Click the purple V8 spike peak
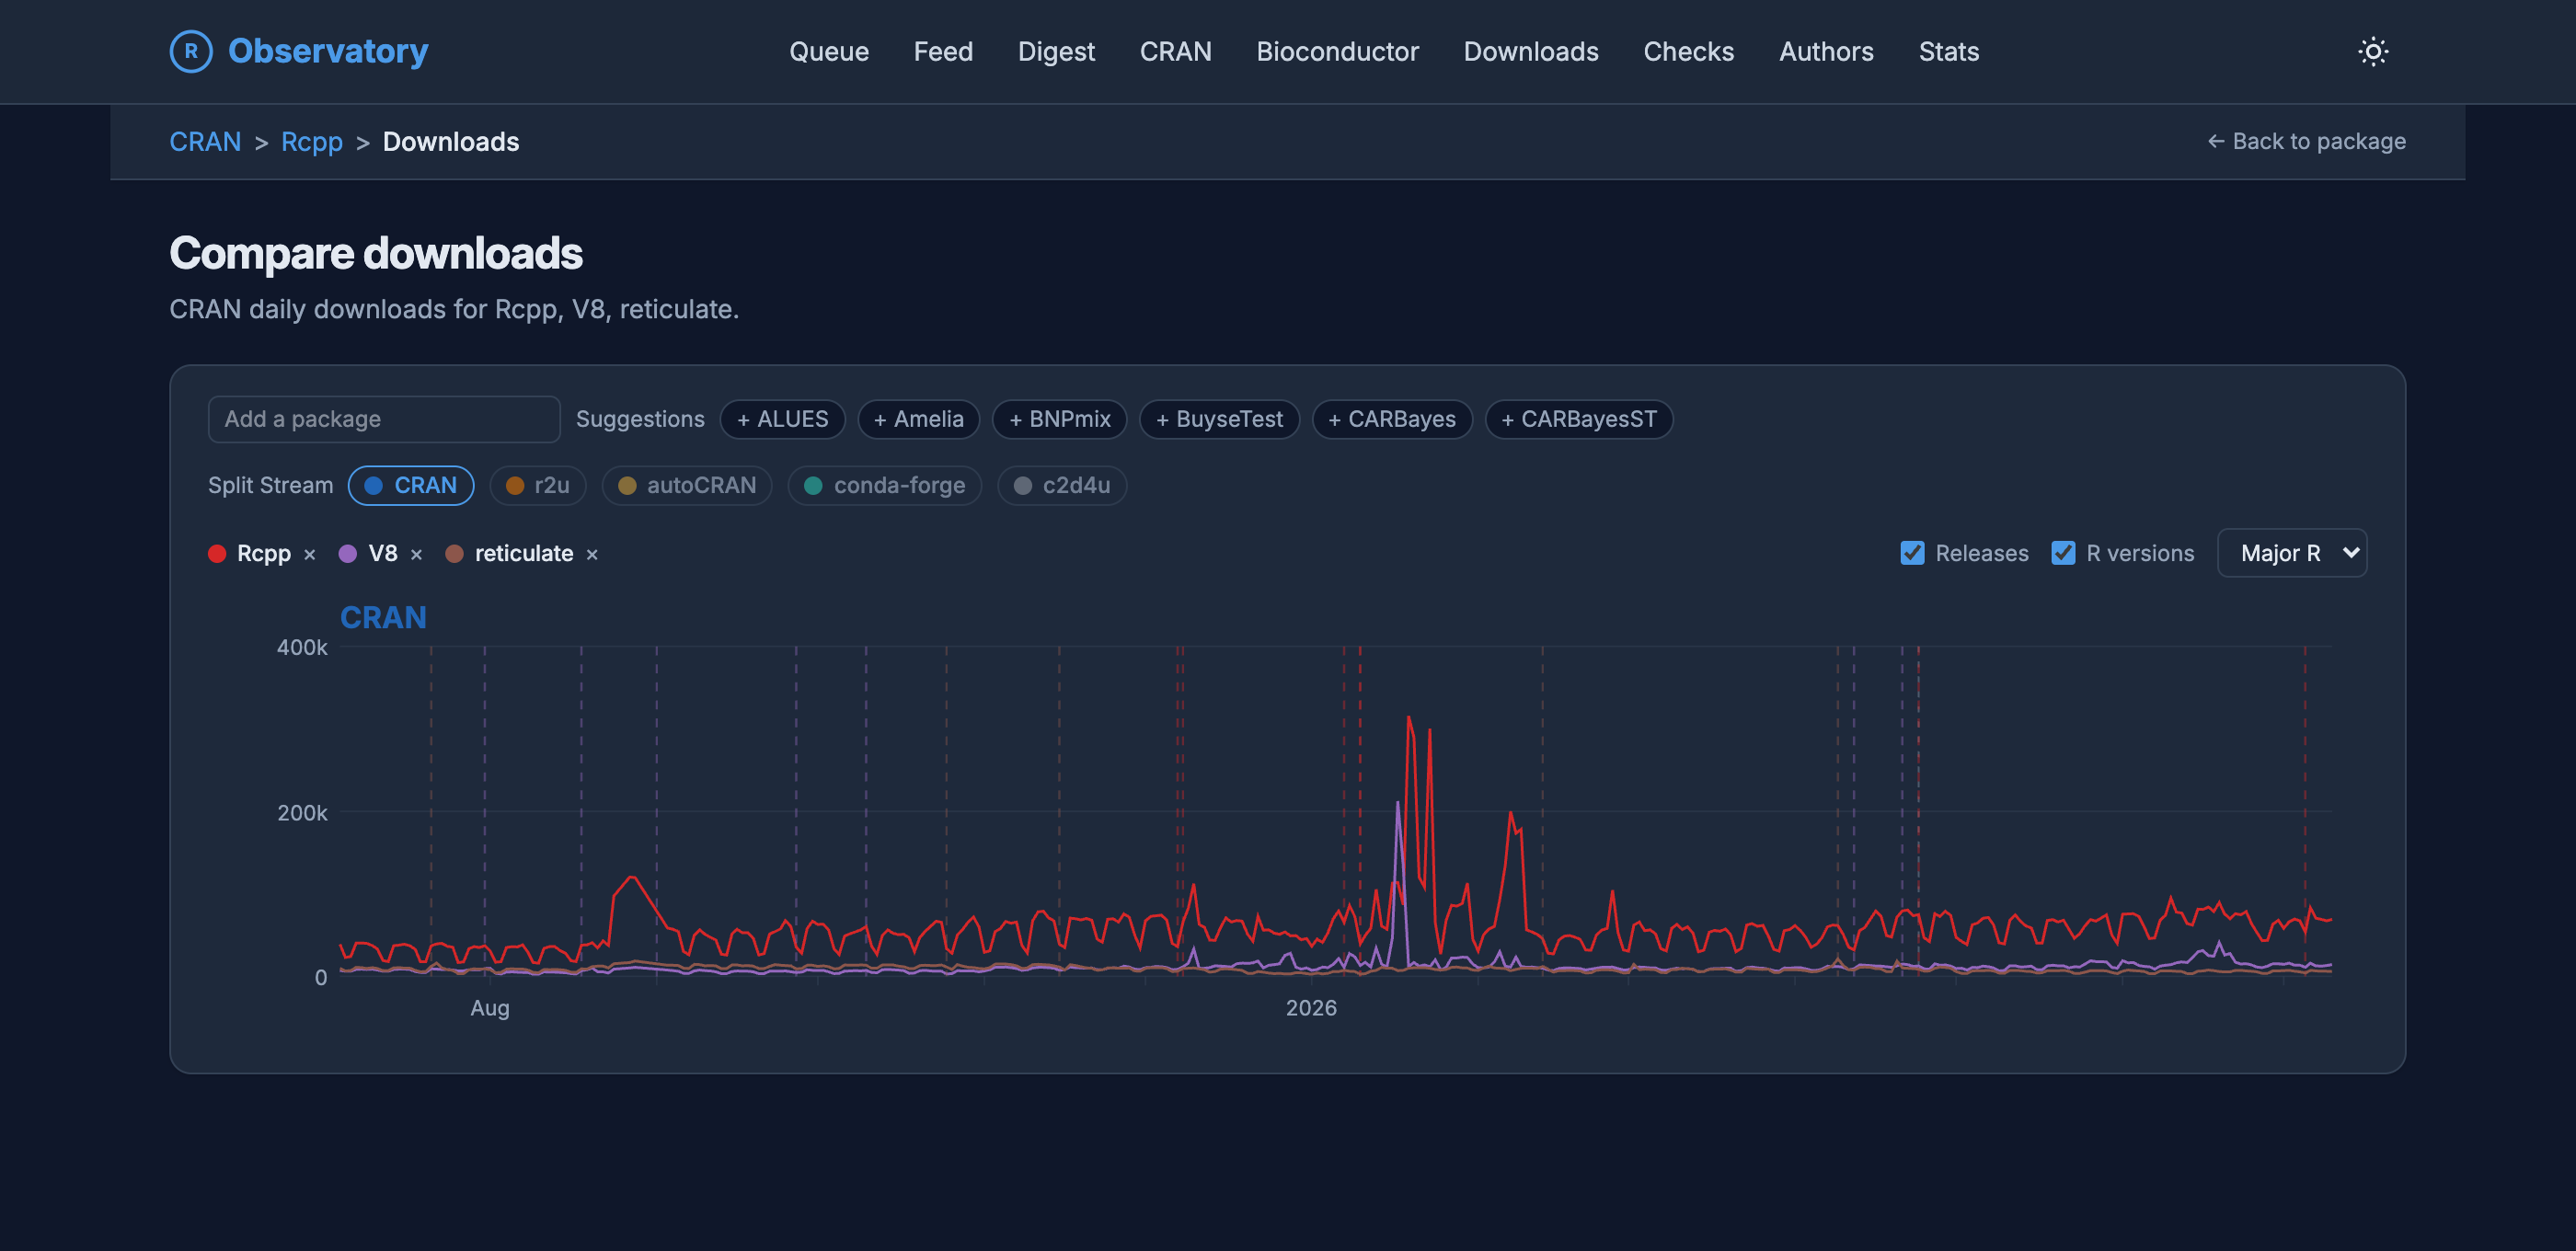This screenshot has width=2576, height=1251. pyautogui.click(x=1398, y=803)
